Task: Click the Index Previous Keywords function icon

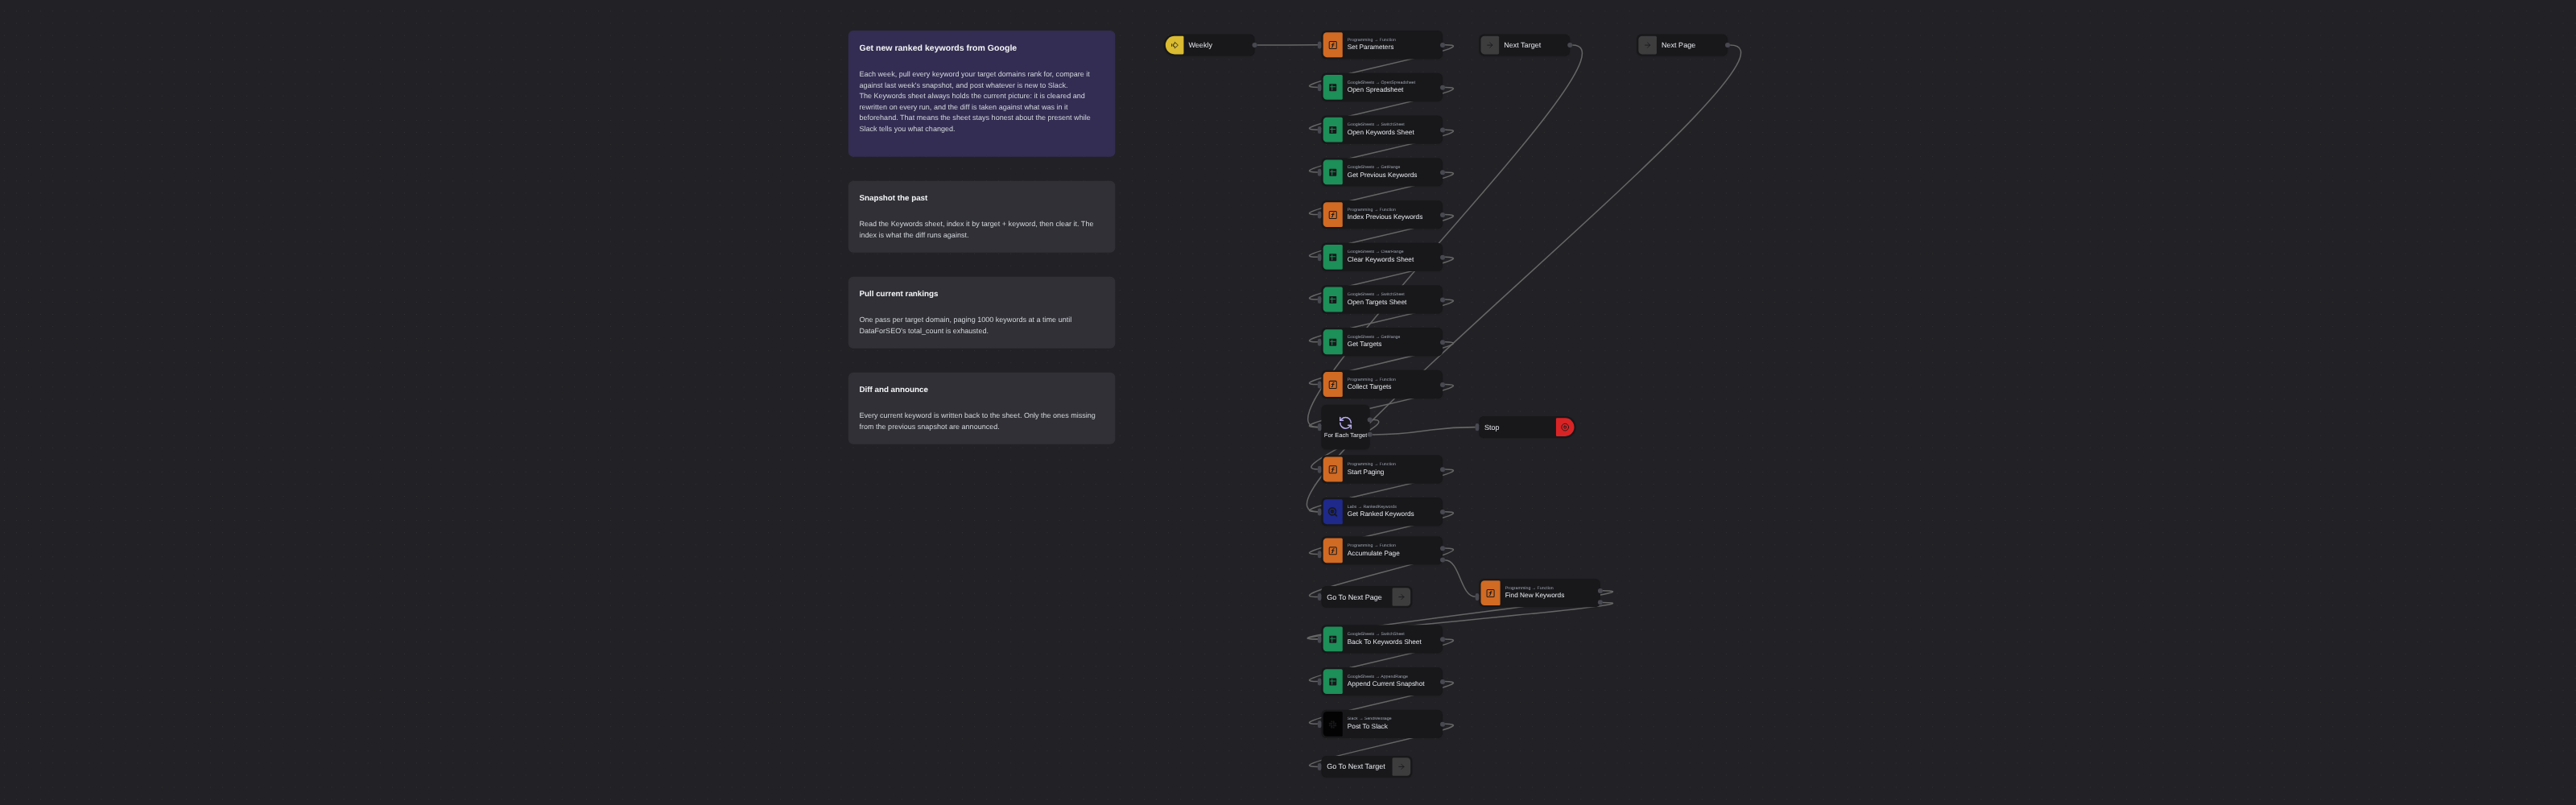Action: [1333, 215]
